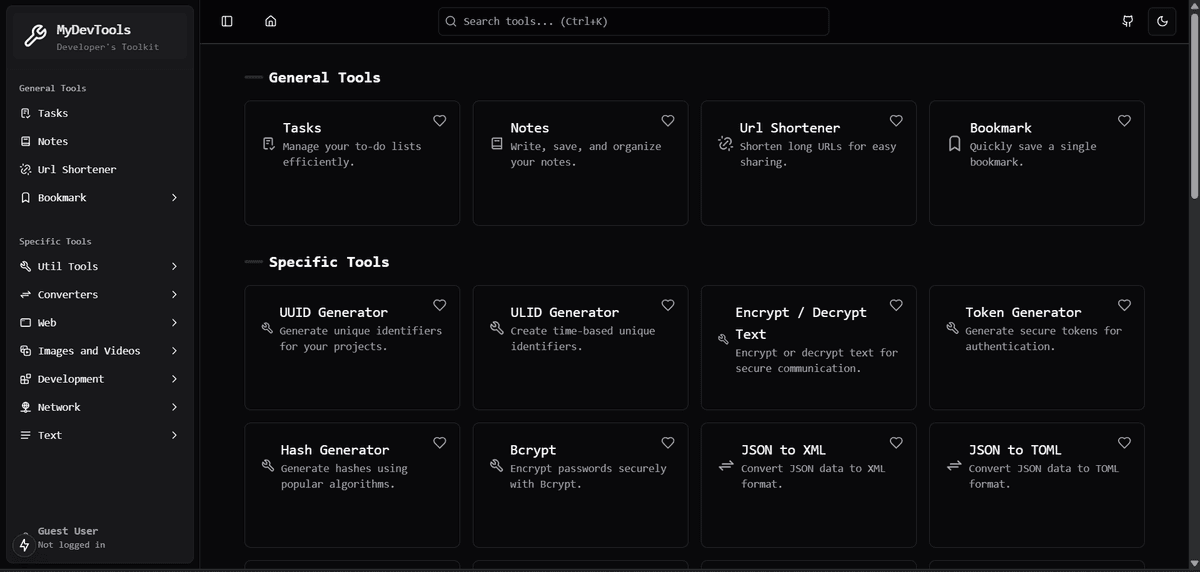Toggle the dark mode moon button
1200x572 pixels.
point(1162,21)
